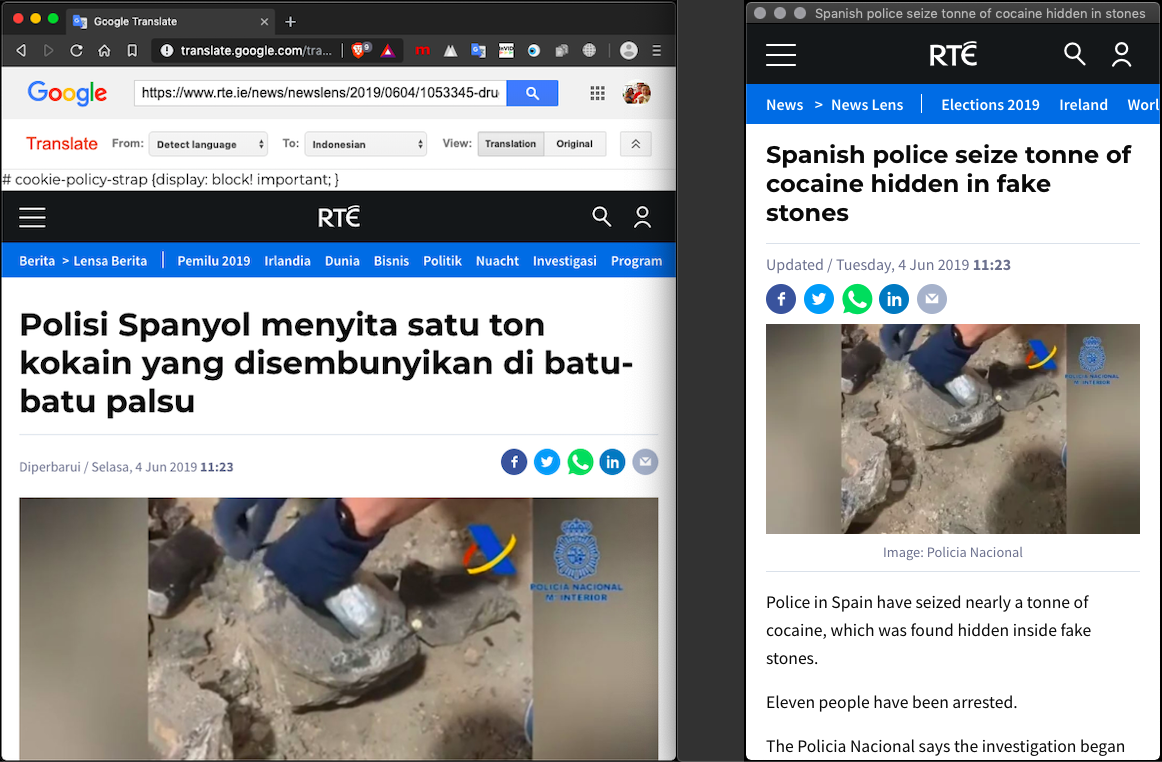The height and width of the screenshot is (762, 1162).
Task: Share via WhatsApp in the Indonesian article
Action: 580,462
